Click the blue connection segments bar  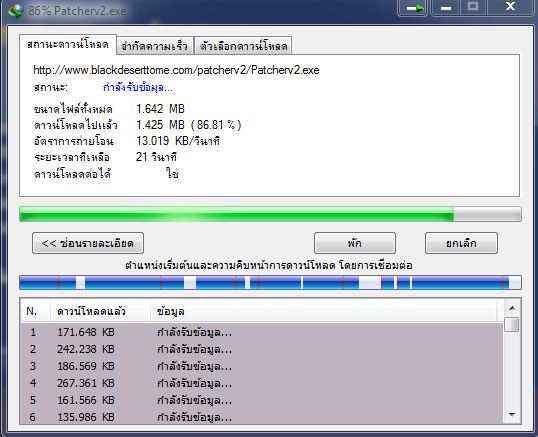(x=270, y=282)
